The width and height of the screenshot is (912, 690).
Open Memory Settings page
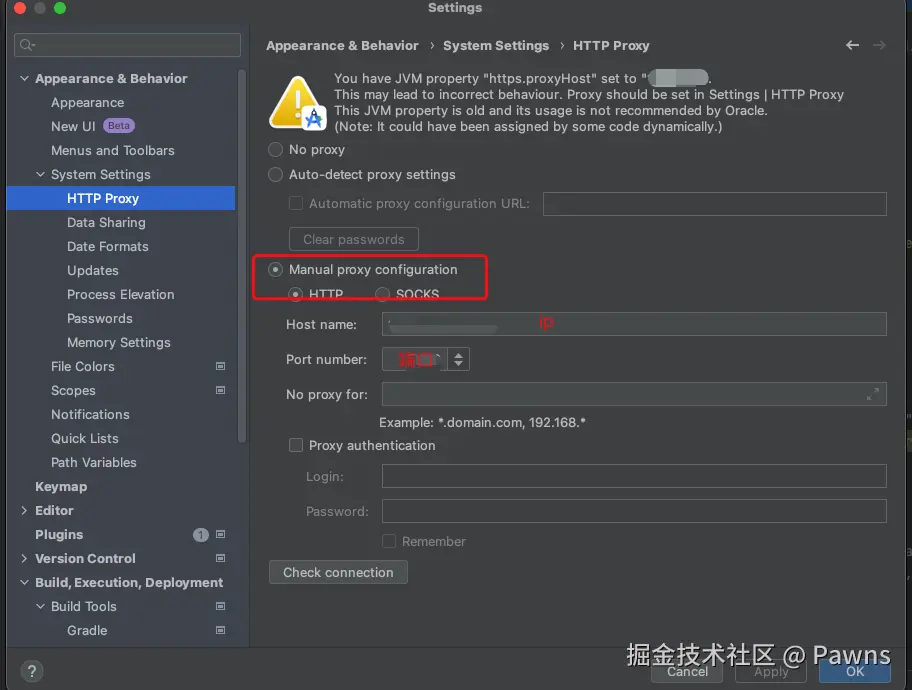point(119,342)
